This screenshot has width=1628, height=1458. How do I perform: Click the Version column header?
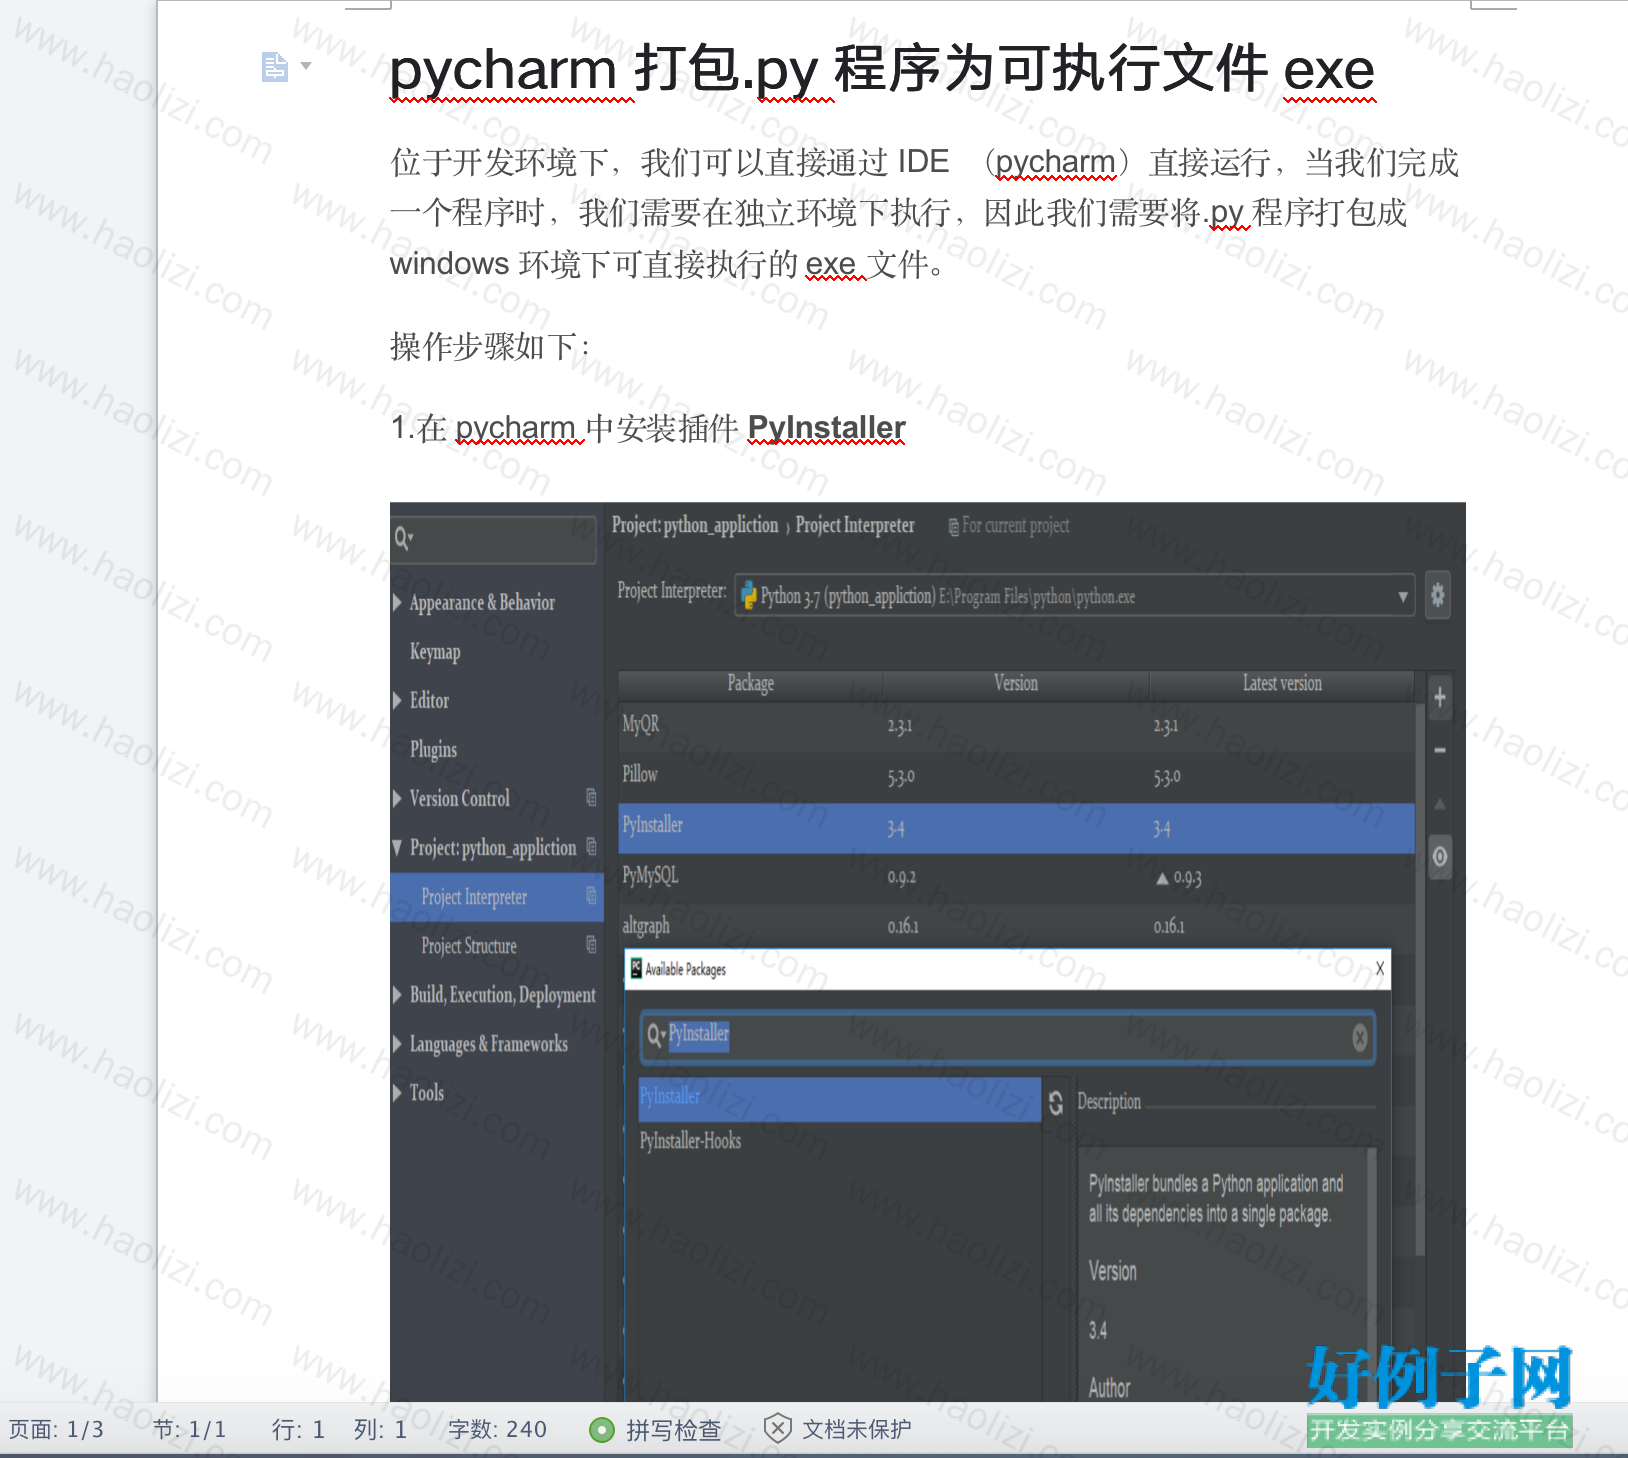point(1016,684)
